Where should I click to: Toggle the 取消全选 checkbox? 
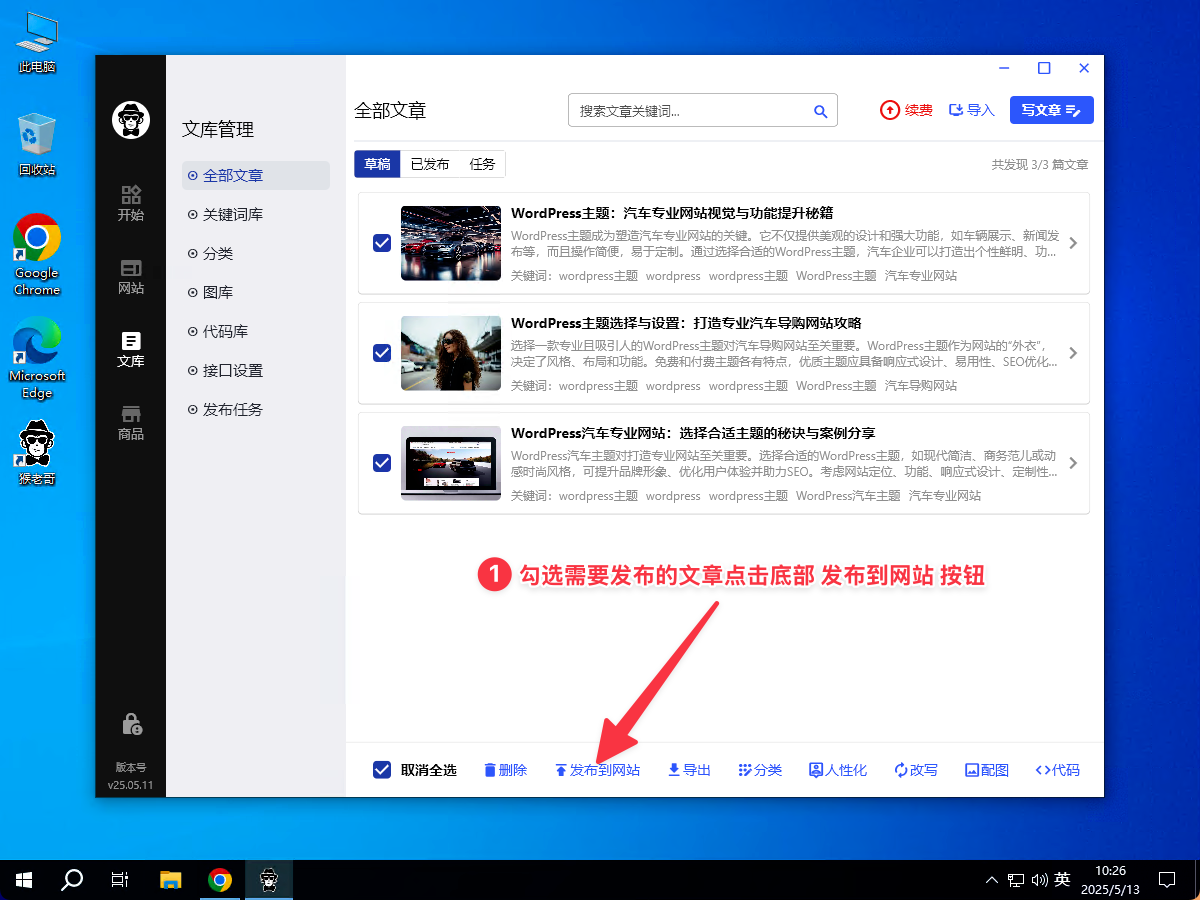click(381, 770)
